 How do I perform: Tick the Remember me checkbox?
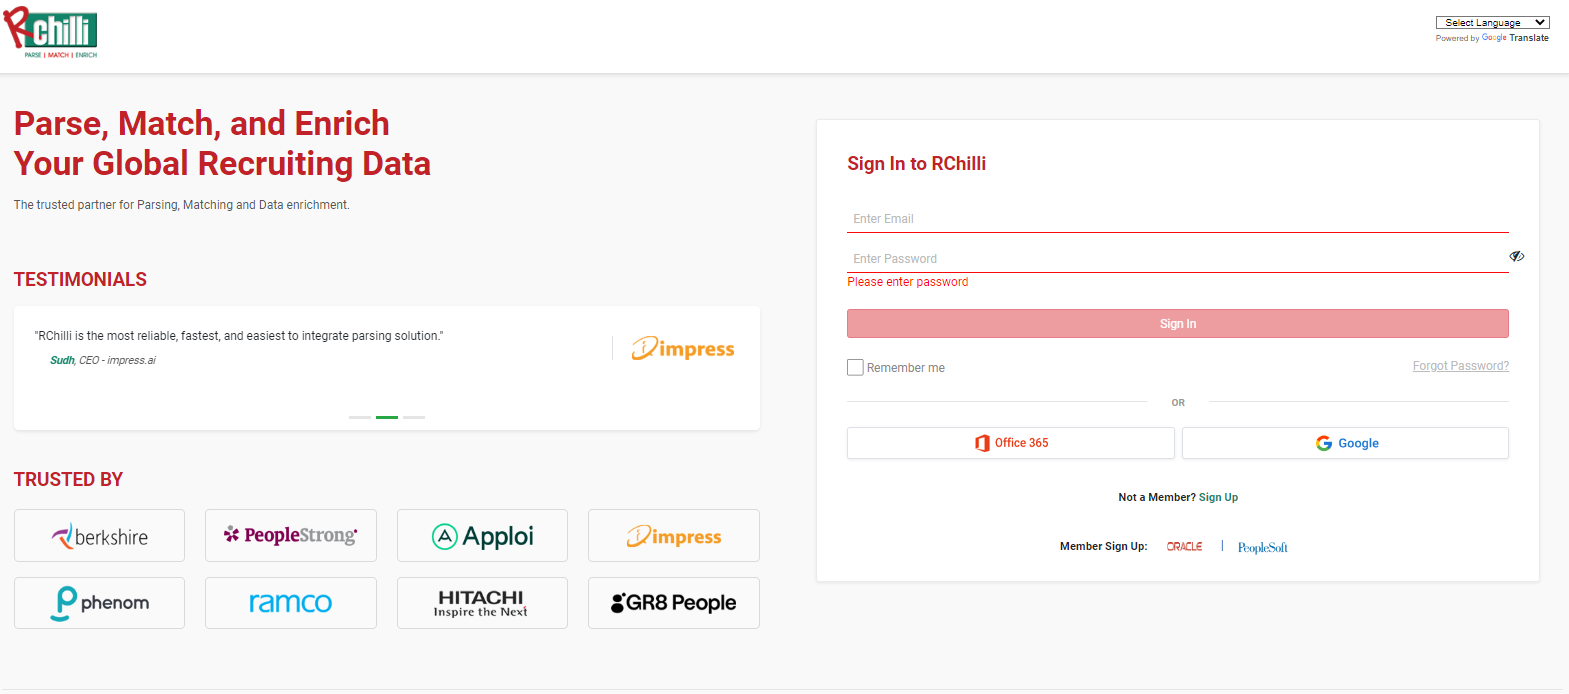pyautogui.click(x=855, y=367)
